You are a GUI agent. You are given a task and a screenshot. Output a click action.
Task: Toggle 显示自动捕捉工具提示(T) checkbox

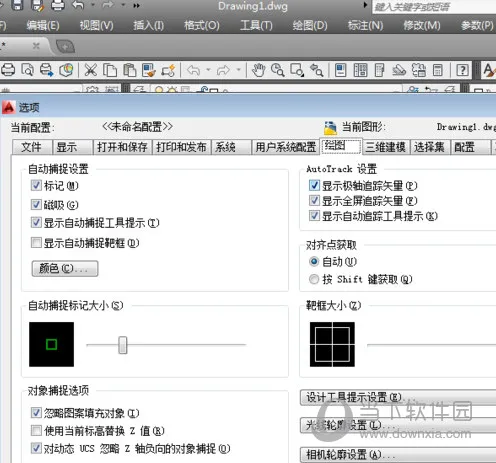(x=36, y=222)
